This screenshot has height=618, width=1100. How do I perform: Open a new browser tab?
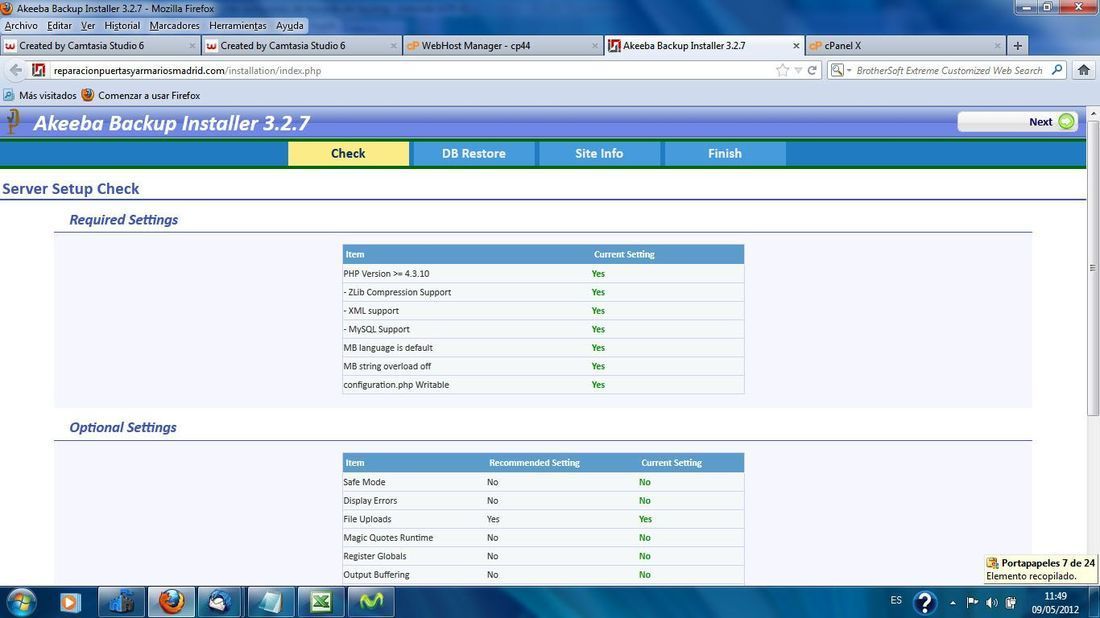[1017, 46]
